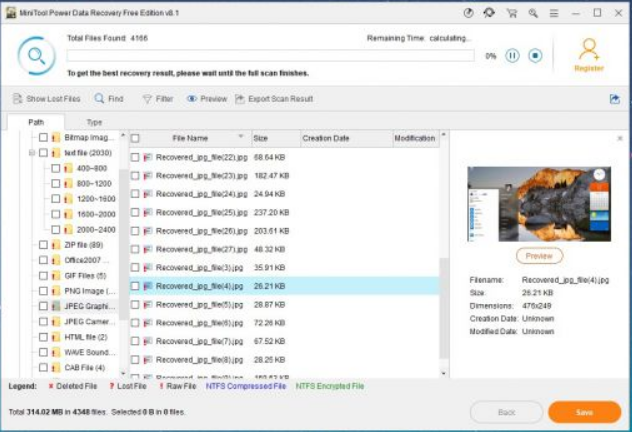Check the 800~1200 folder checkbox

[x=56, y=183]
